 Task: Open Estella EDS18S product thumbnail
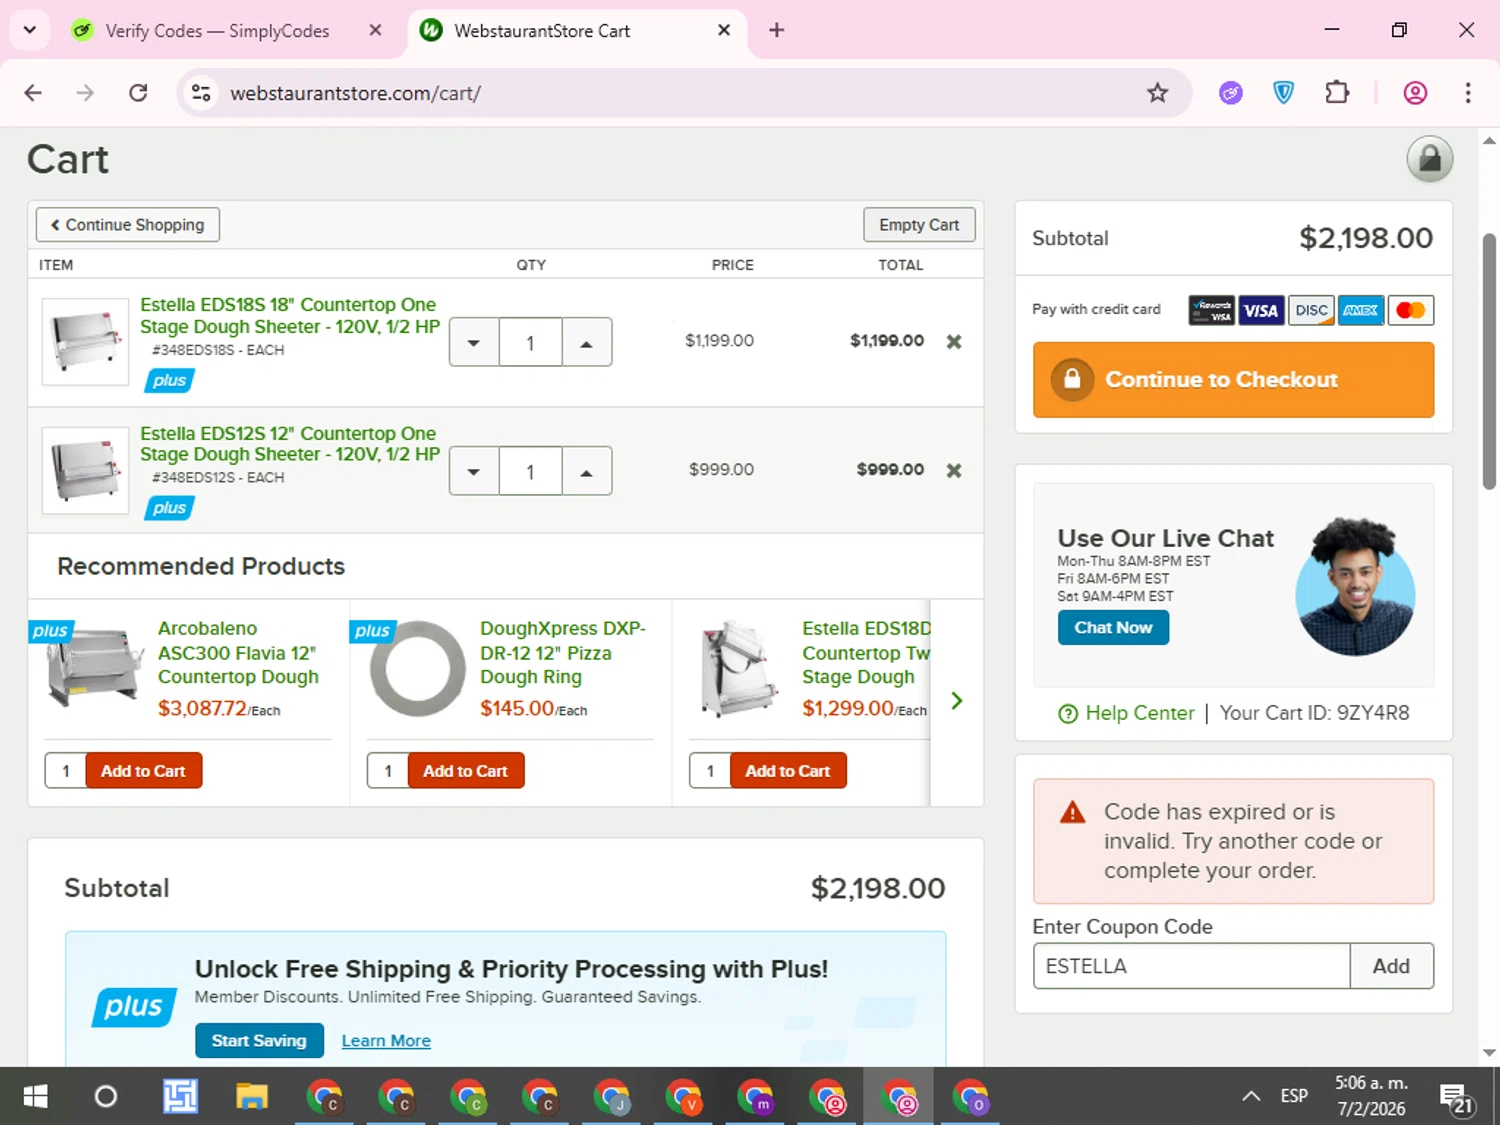(x=85, y=341)
